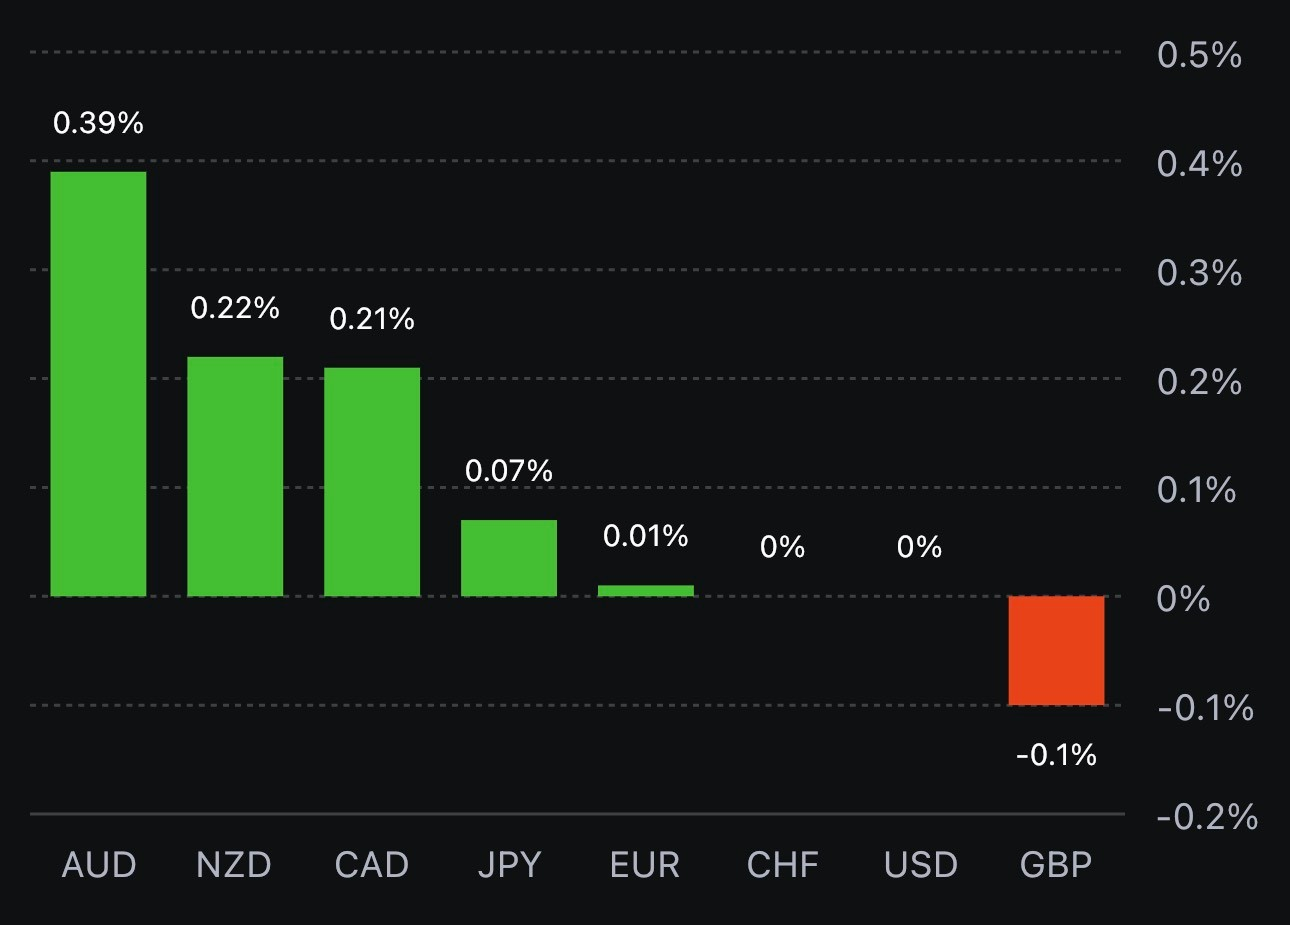Click the green NZD bar
Image resolution: width=1290 pixels, height=925 pixels.
point(235,476)
